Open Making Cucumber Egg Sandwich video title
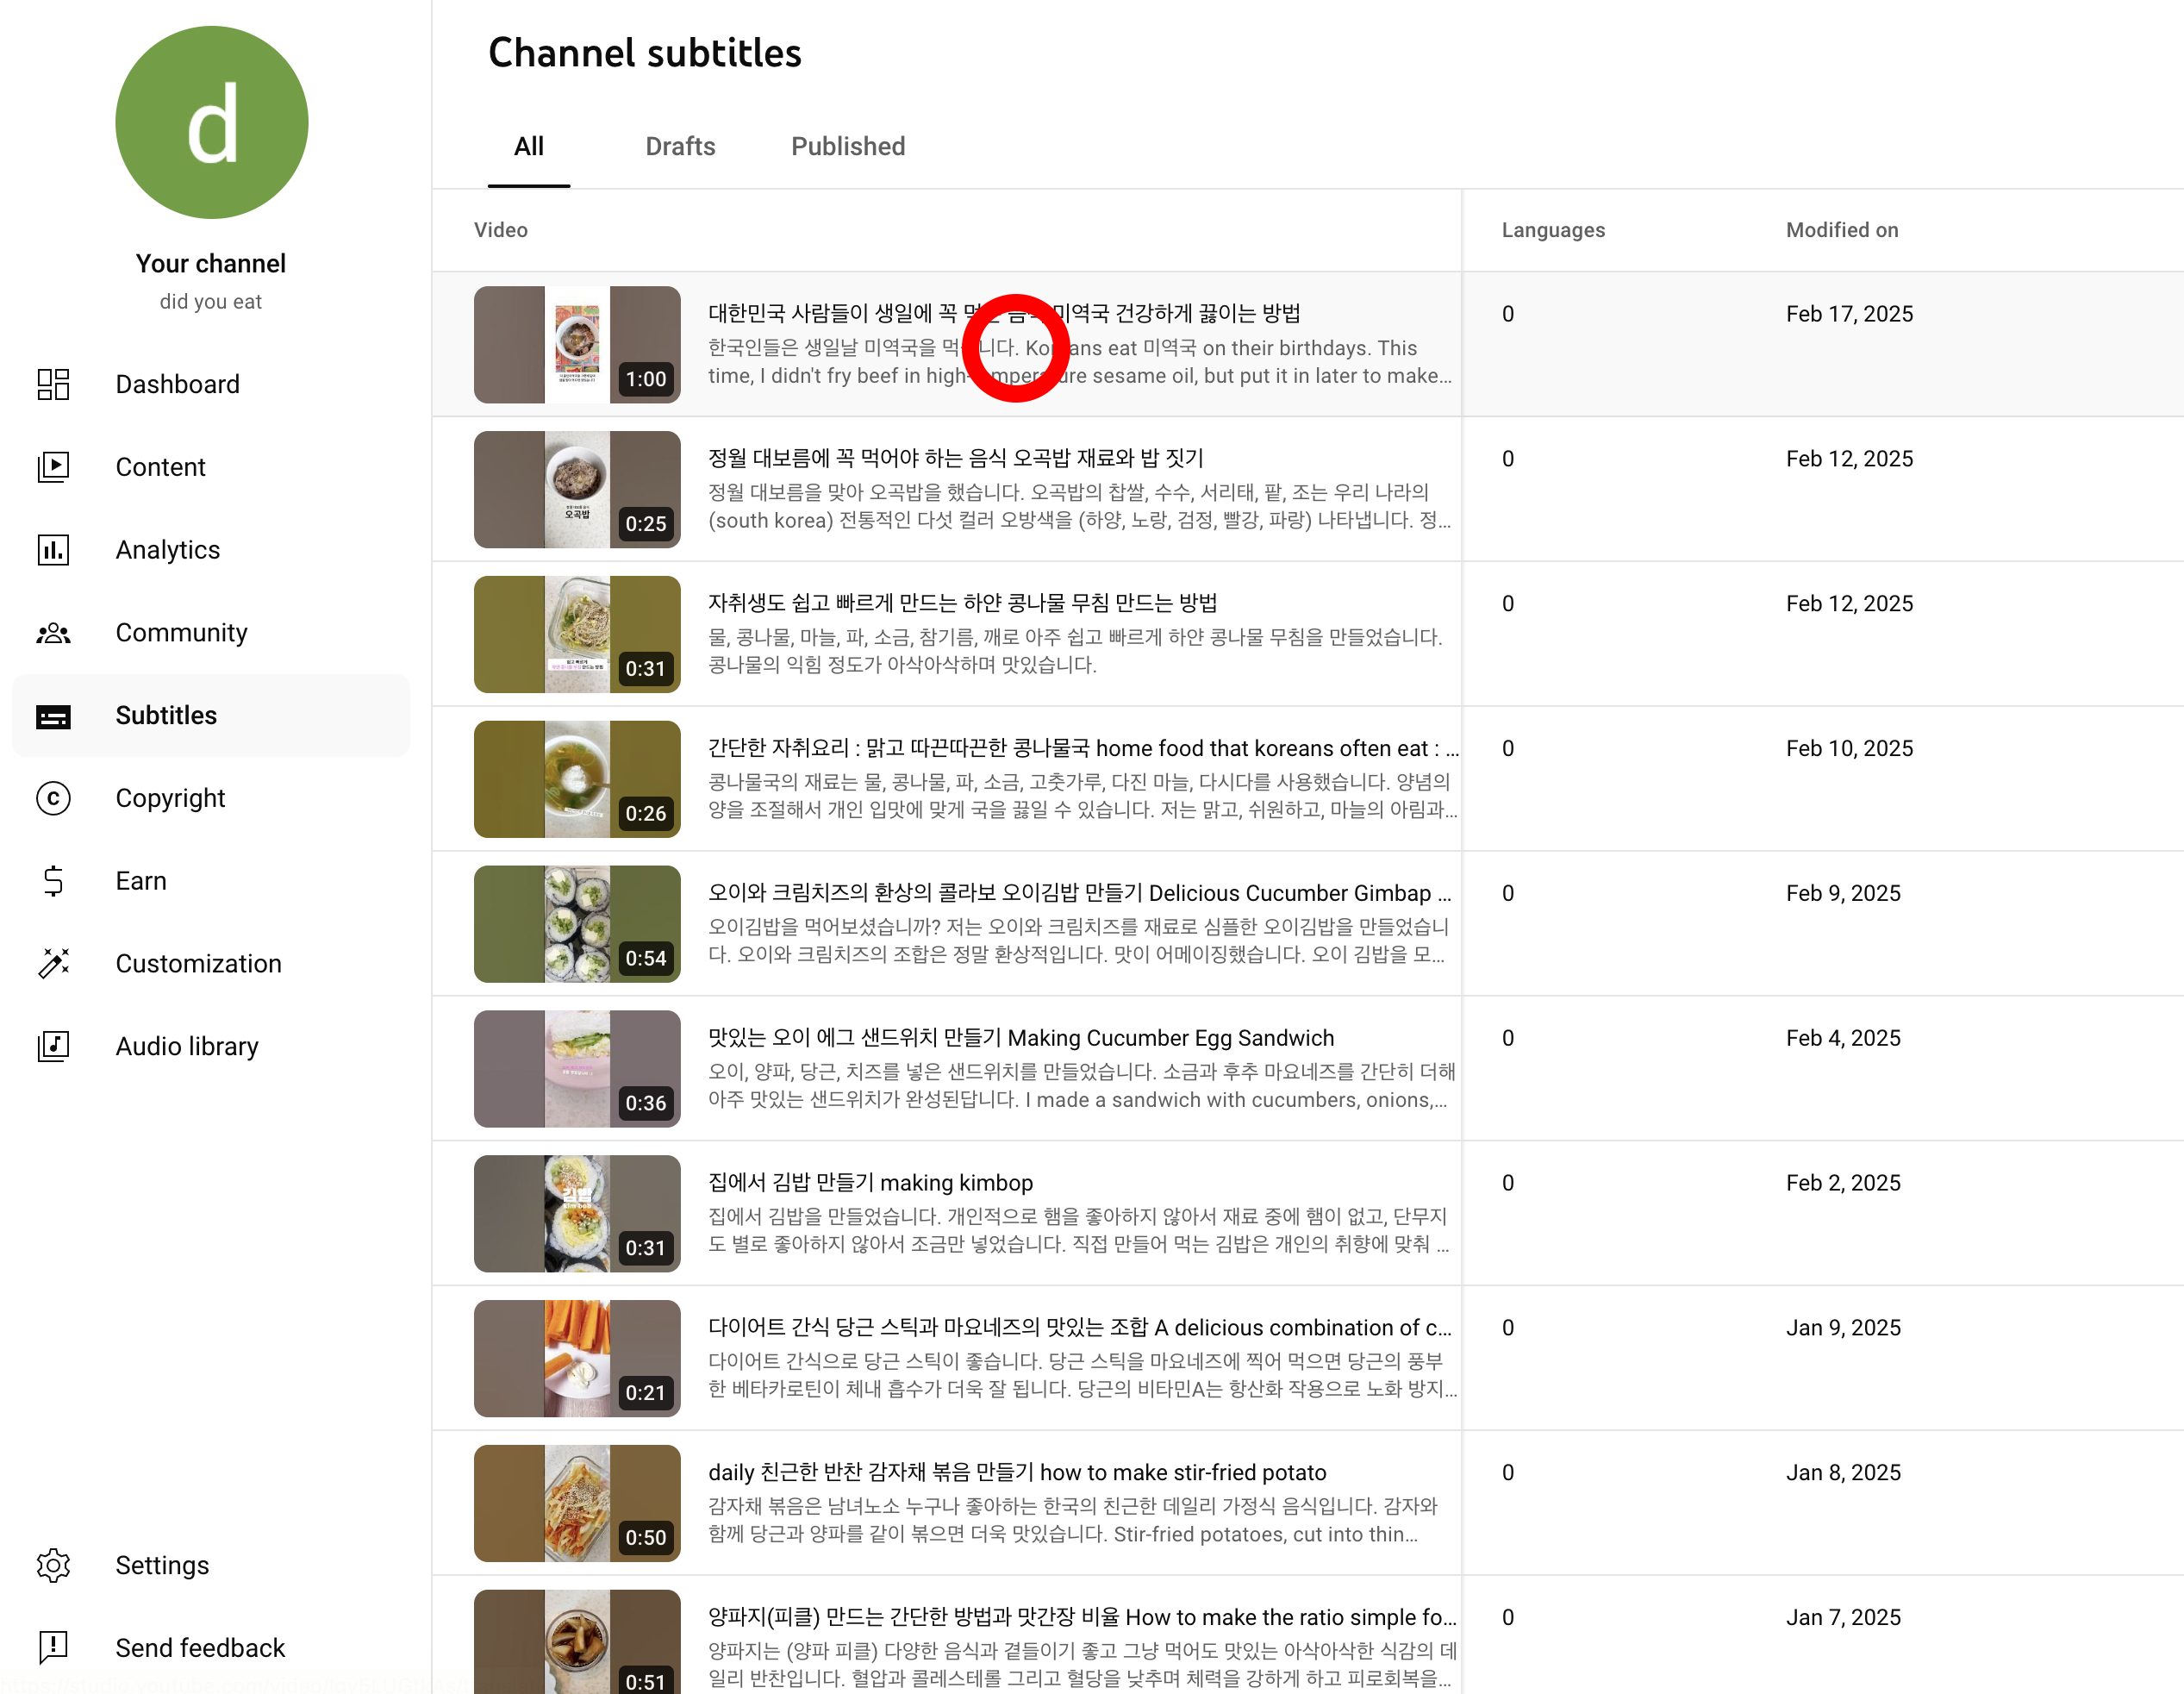 tap(1020, 1038)
